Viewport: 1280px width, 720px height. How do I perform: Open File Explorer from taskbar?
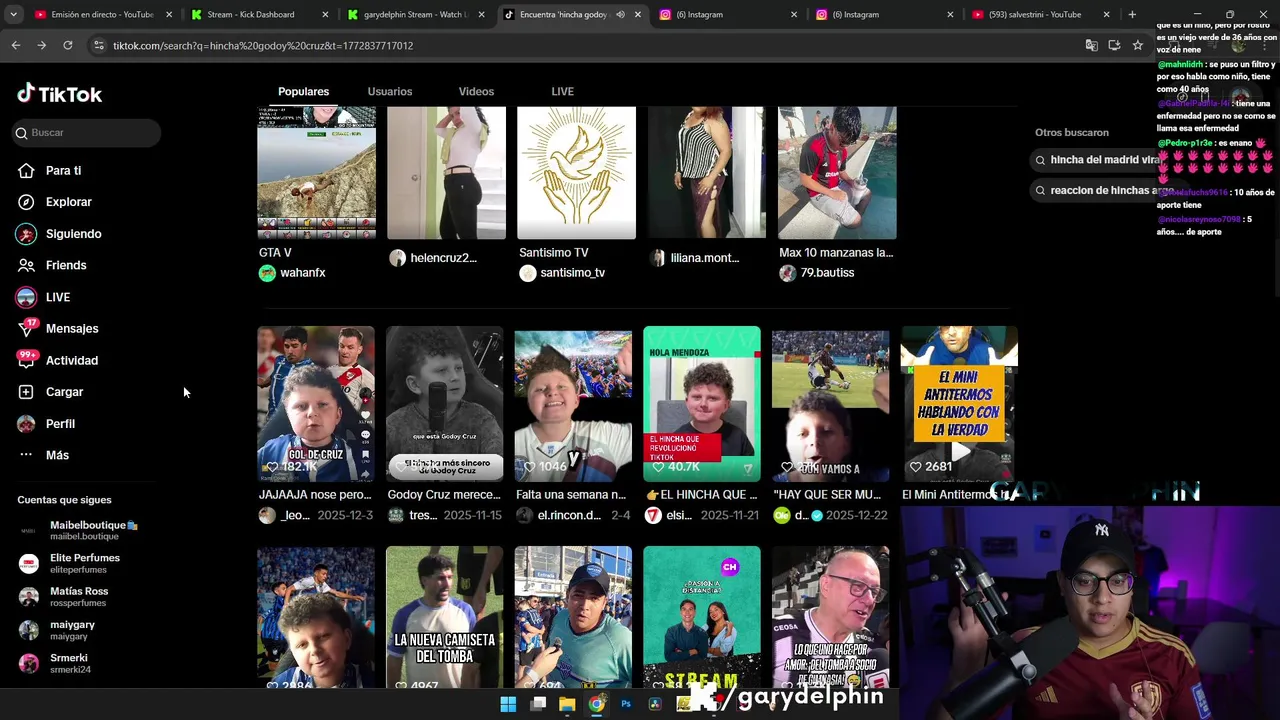click(x=567, y=704)
